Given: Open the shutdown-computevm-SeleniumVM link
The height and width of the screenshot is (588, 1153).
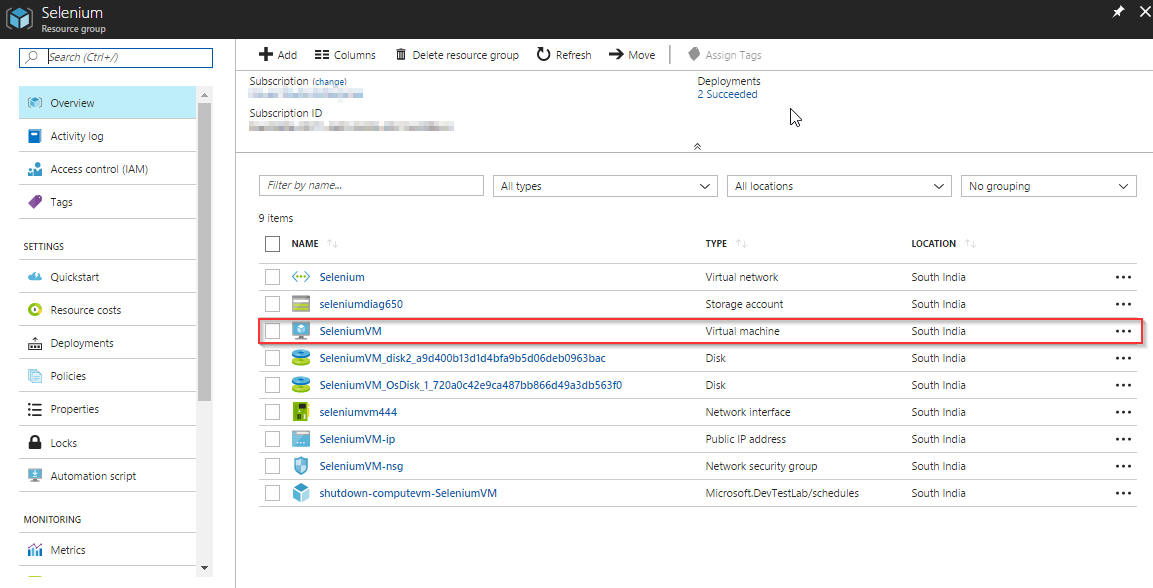Looking at the screenshot, I should (x=408, y=493).
